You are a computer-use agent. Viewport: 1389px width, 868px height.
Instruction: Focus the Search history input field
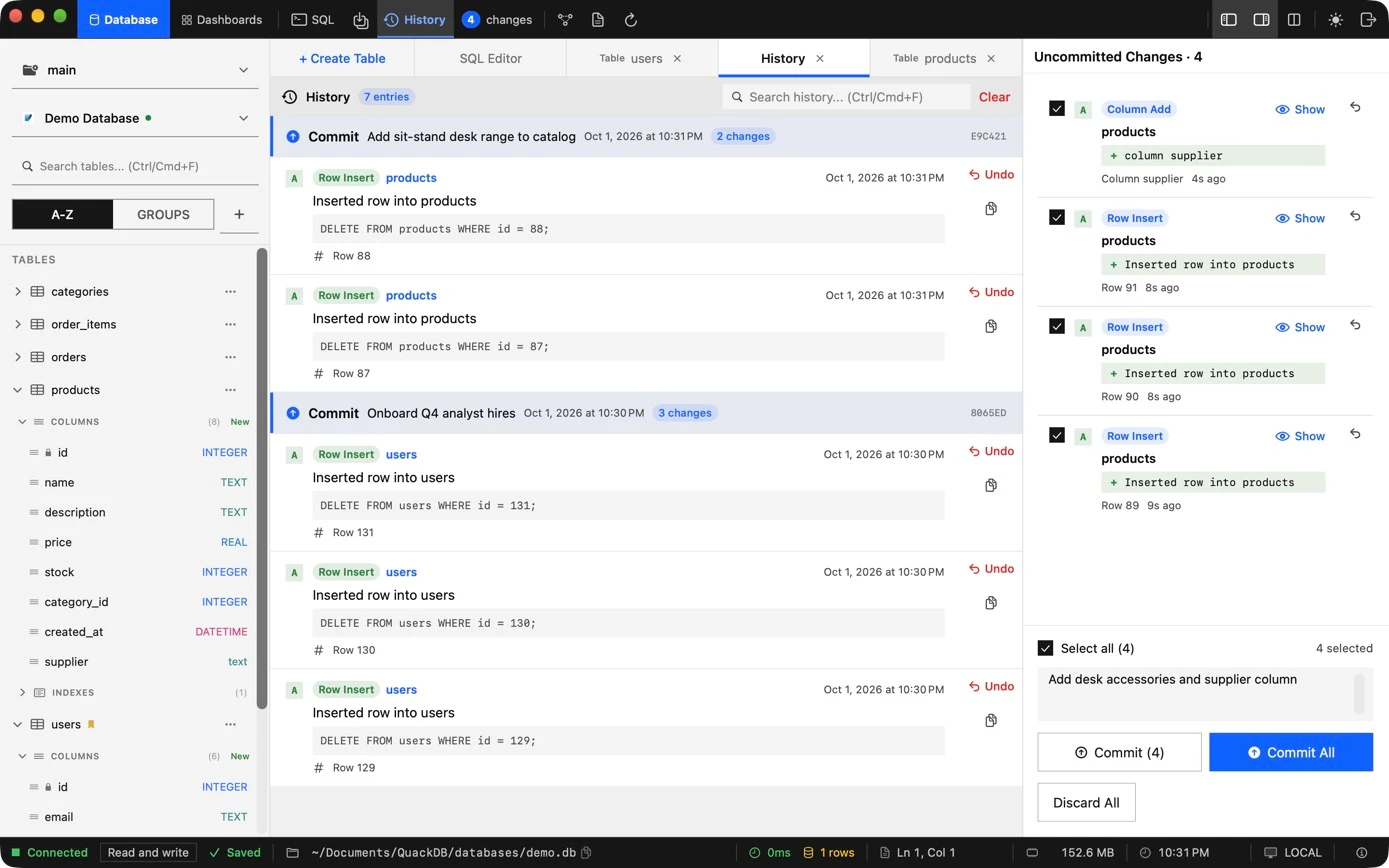pyautogui.click(x=846, y=97)
